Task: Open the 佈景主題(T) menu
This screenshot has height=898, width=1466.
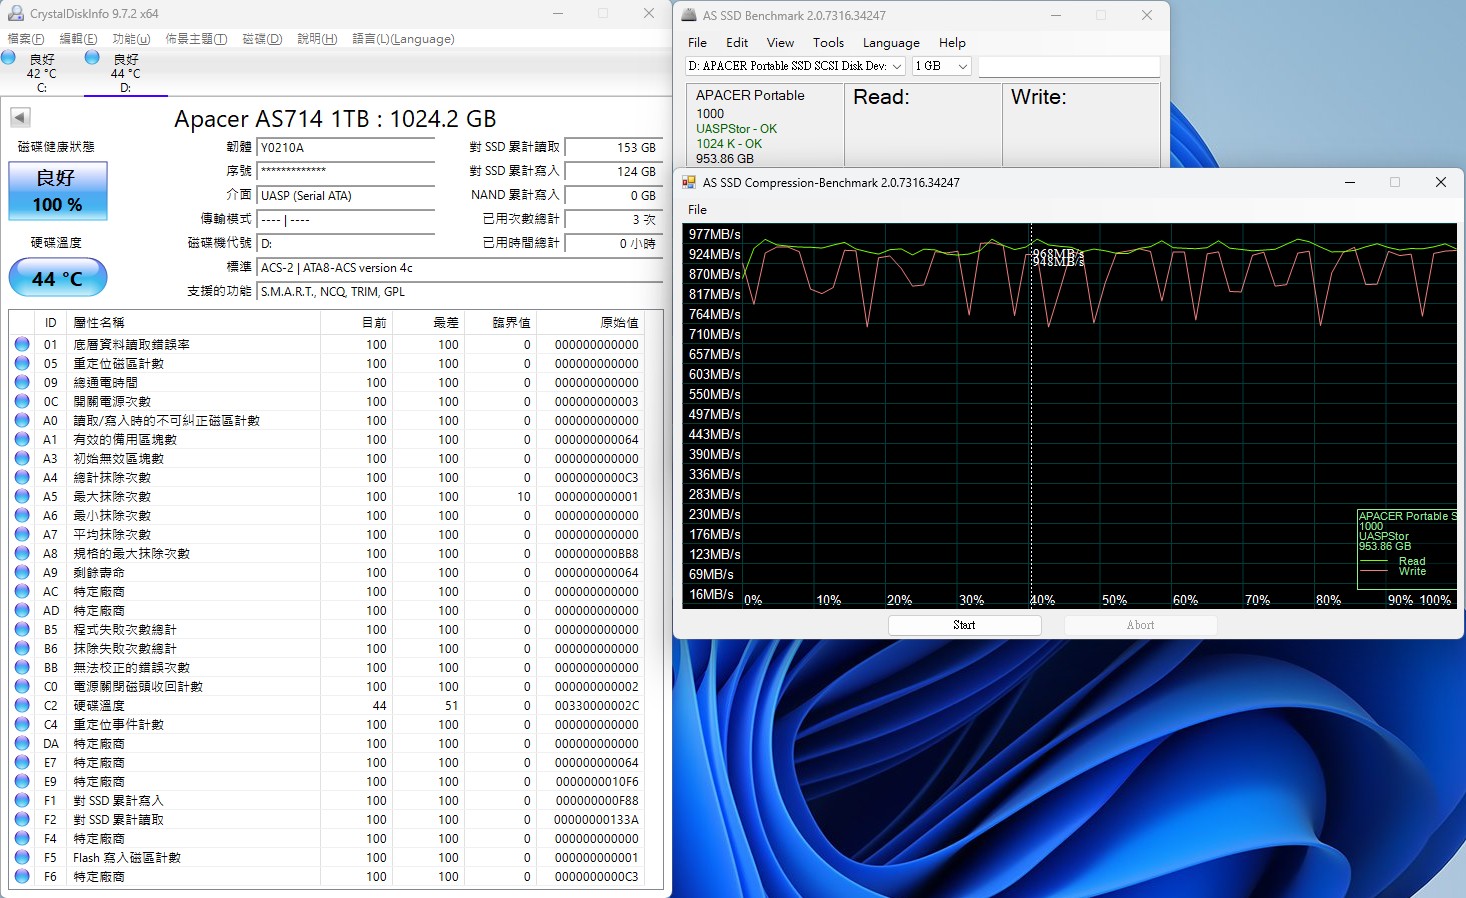Action: [196, 39]
